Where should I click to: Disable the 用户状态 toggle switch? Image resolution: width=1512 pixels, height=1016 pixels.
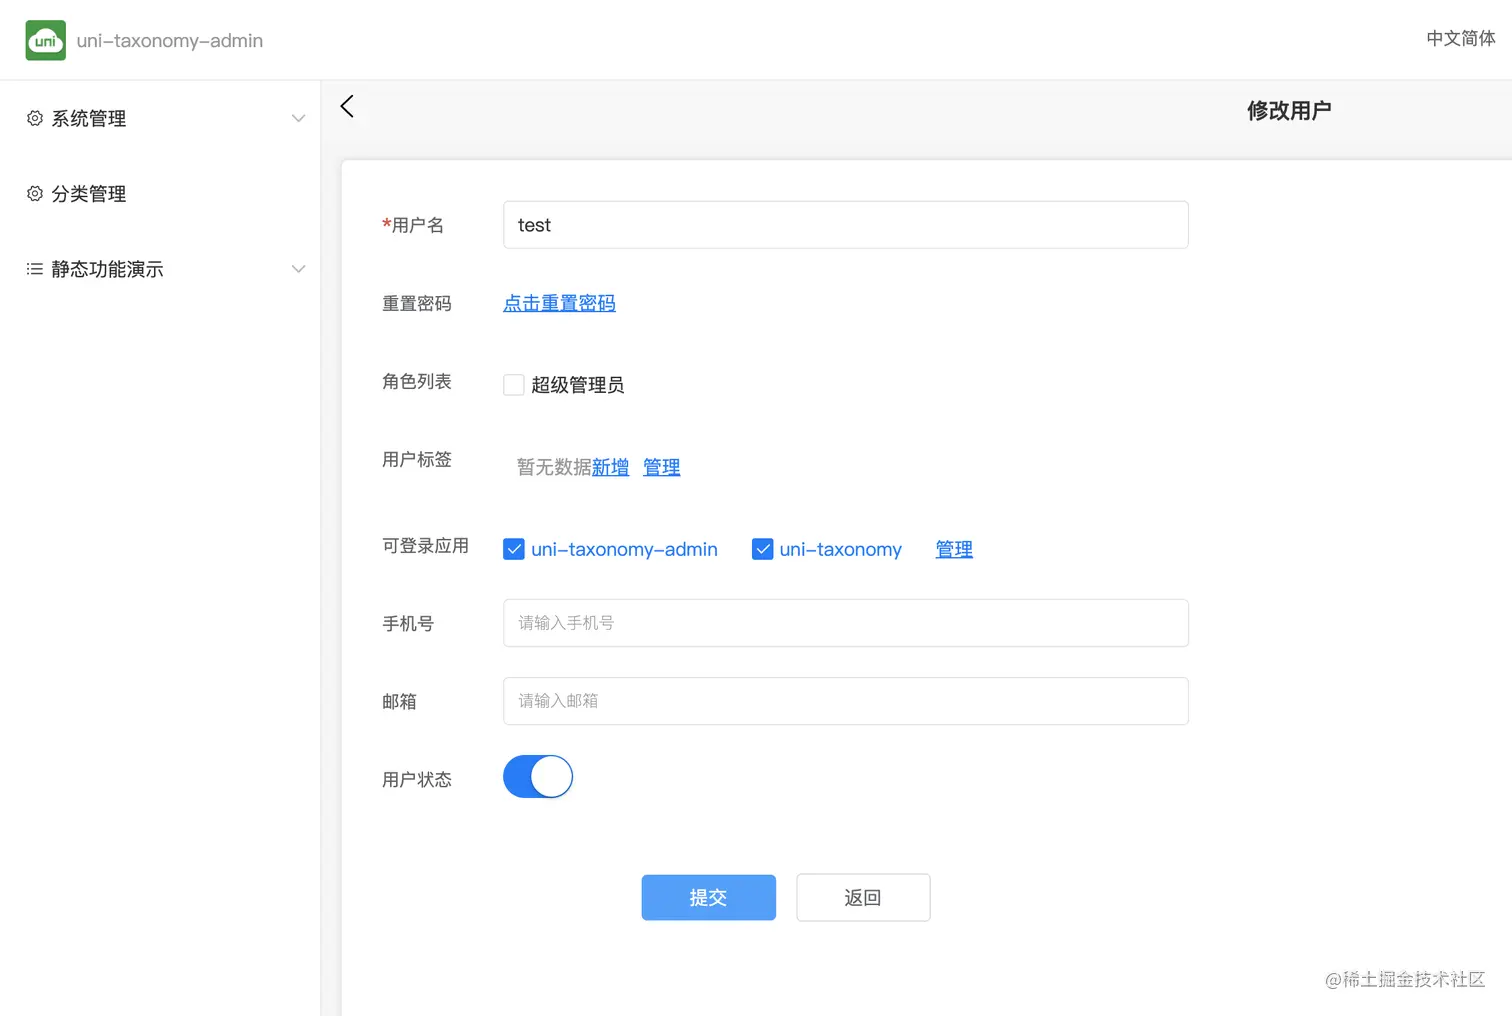click(x=537, y=776)
